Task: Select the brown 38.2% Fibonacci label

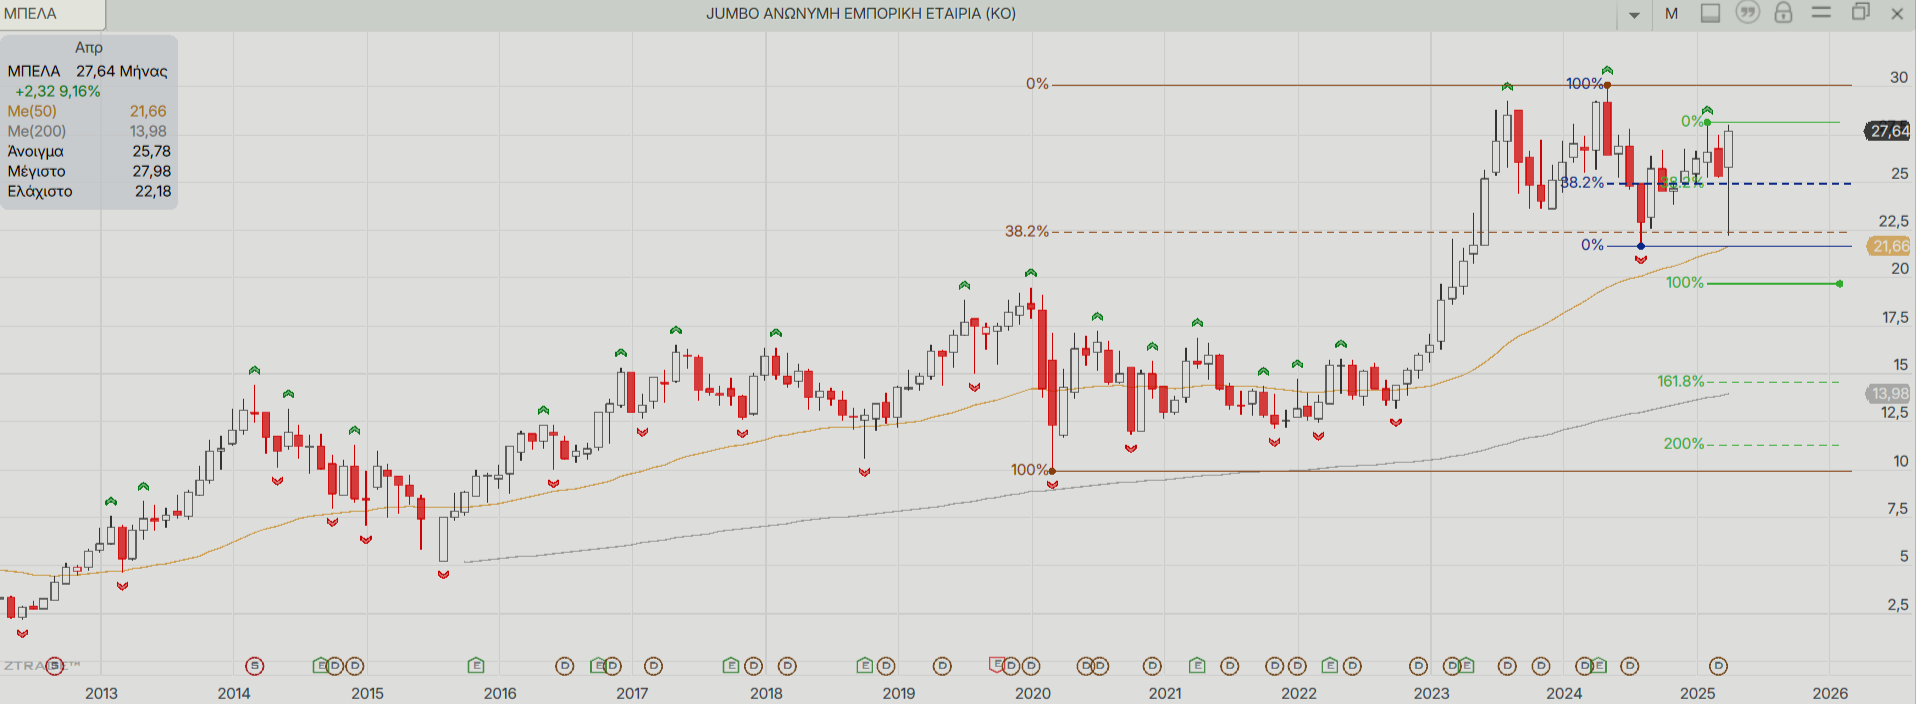Action: [1027, 231]
